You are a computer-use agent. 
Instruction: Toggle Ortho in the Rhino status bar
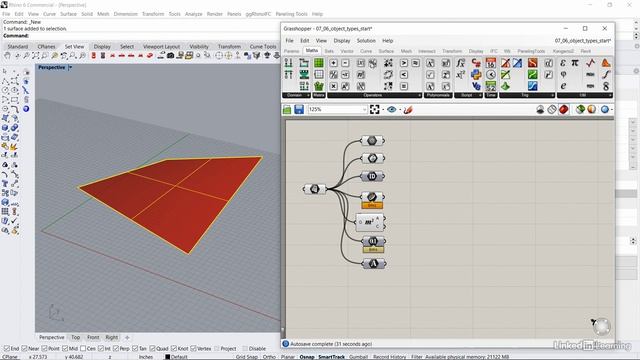(269, 357)
